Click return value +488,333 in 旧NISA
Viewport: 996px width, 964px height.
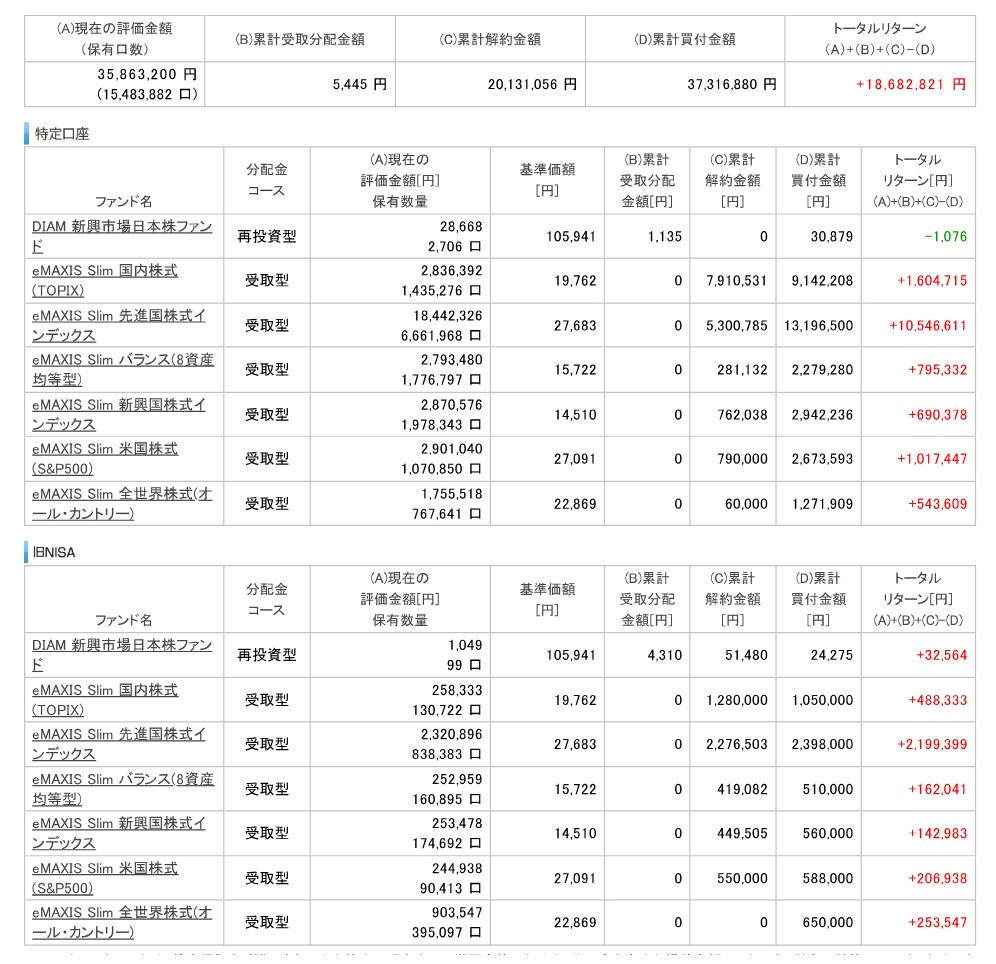coord(938,700)
